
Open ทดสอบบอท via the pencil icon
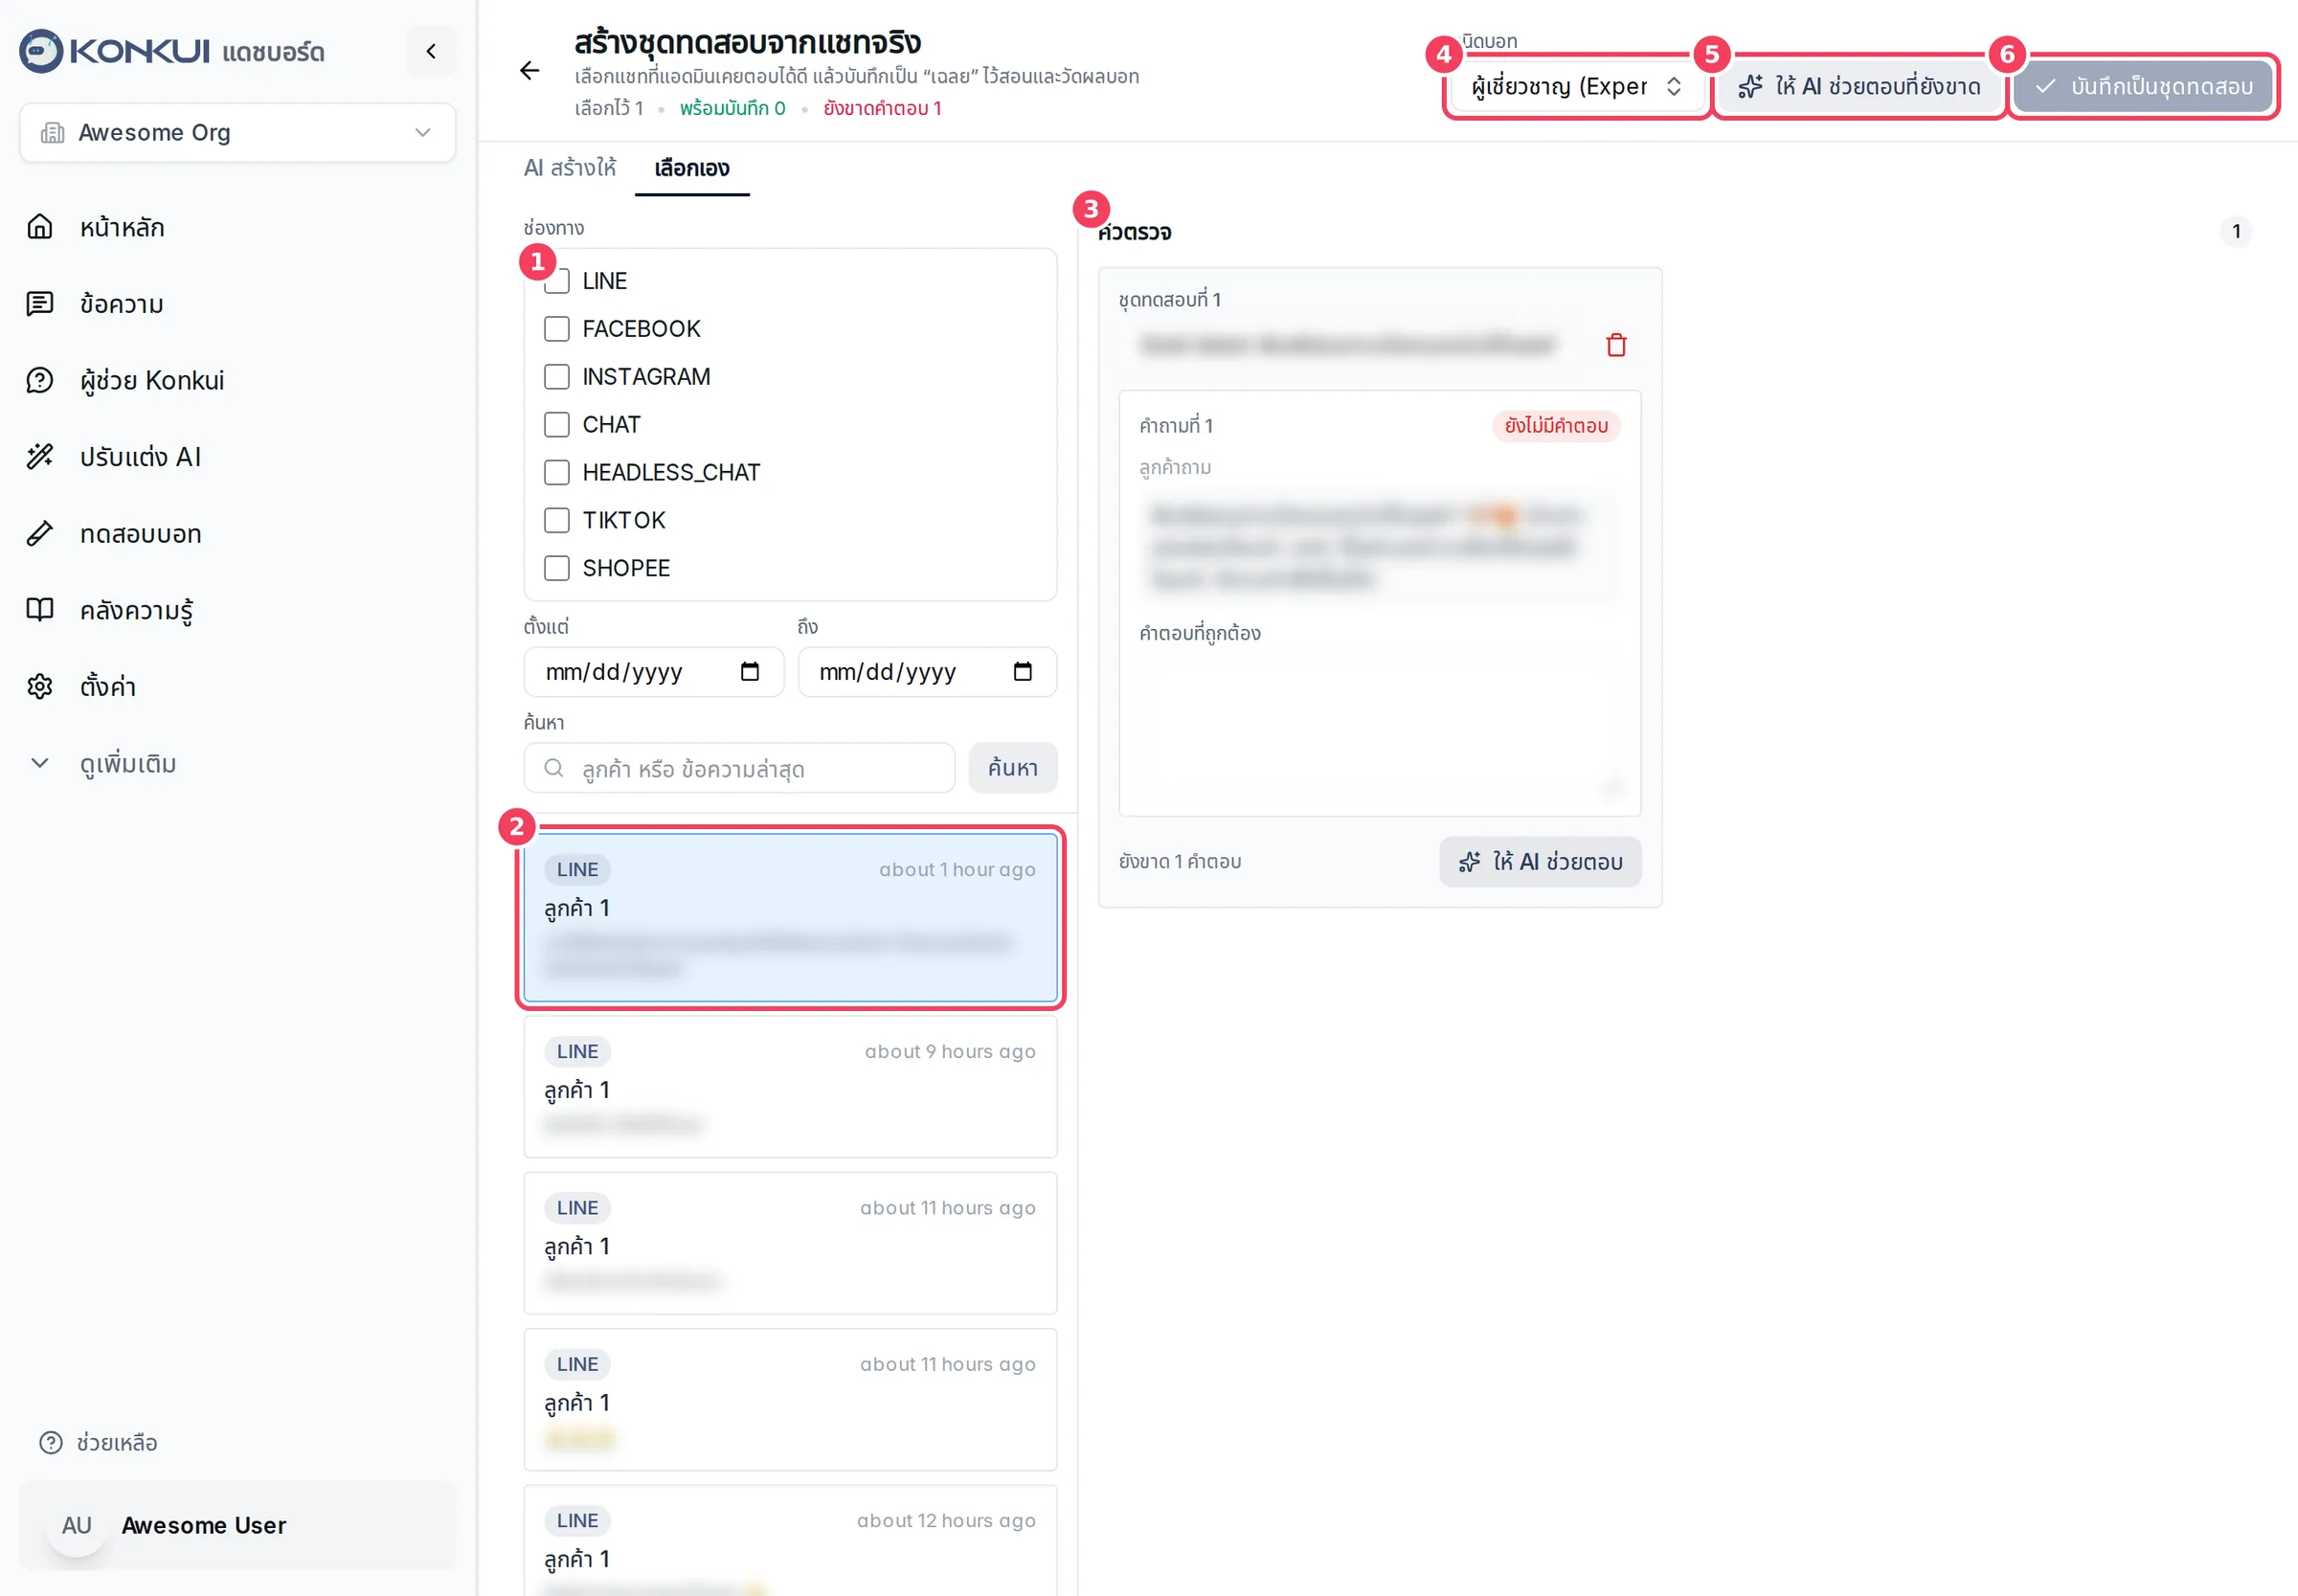coord(40,533)
